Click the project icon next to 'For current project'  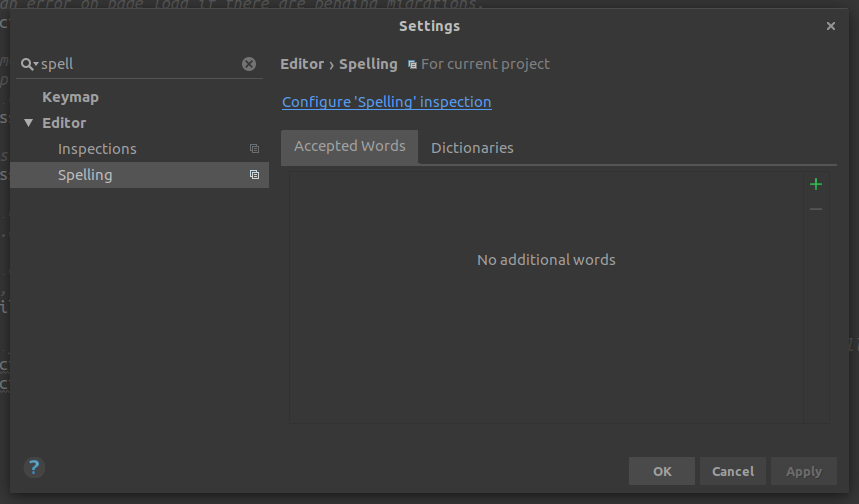point(412,65)
